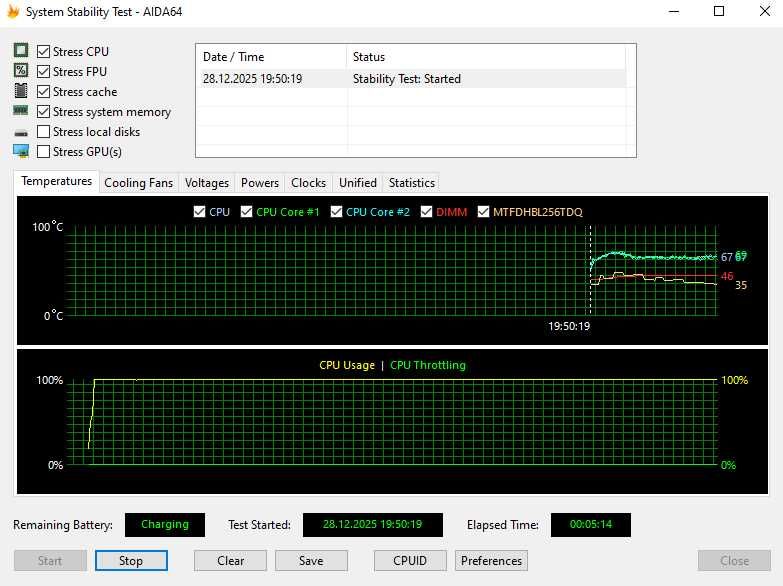
Task: Click the cache chip icon beside Stress cache
Action: [21, 90]
